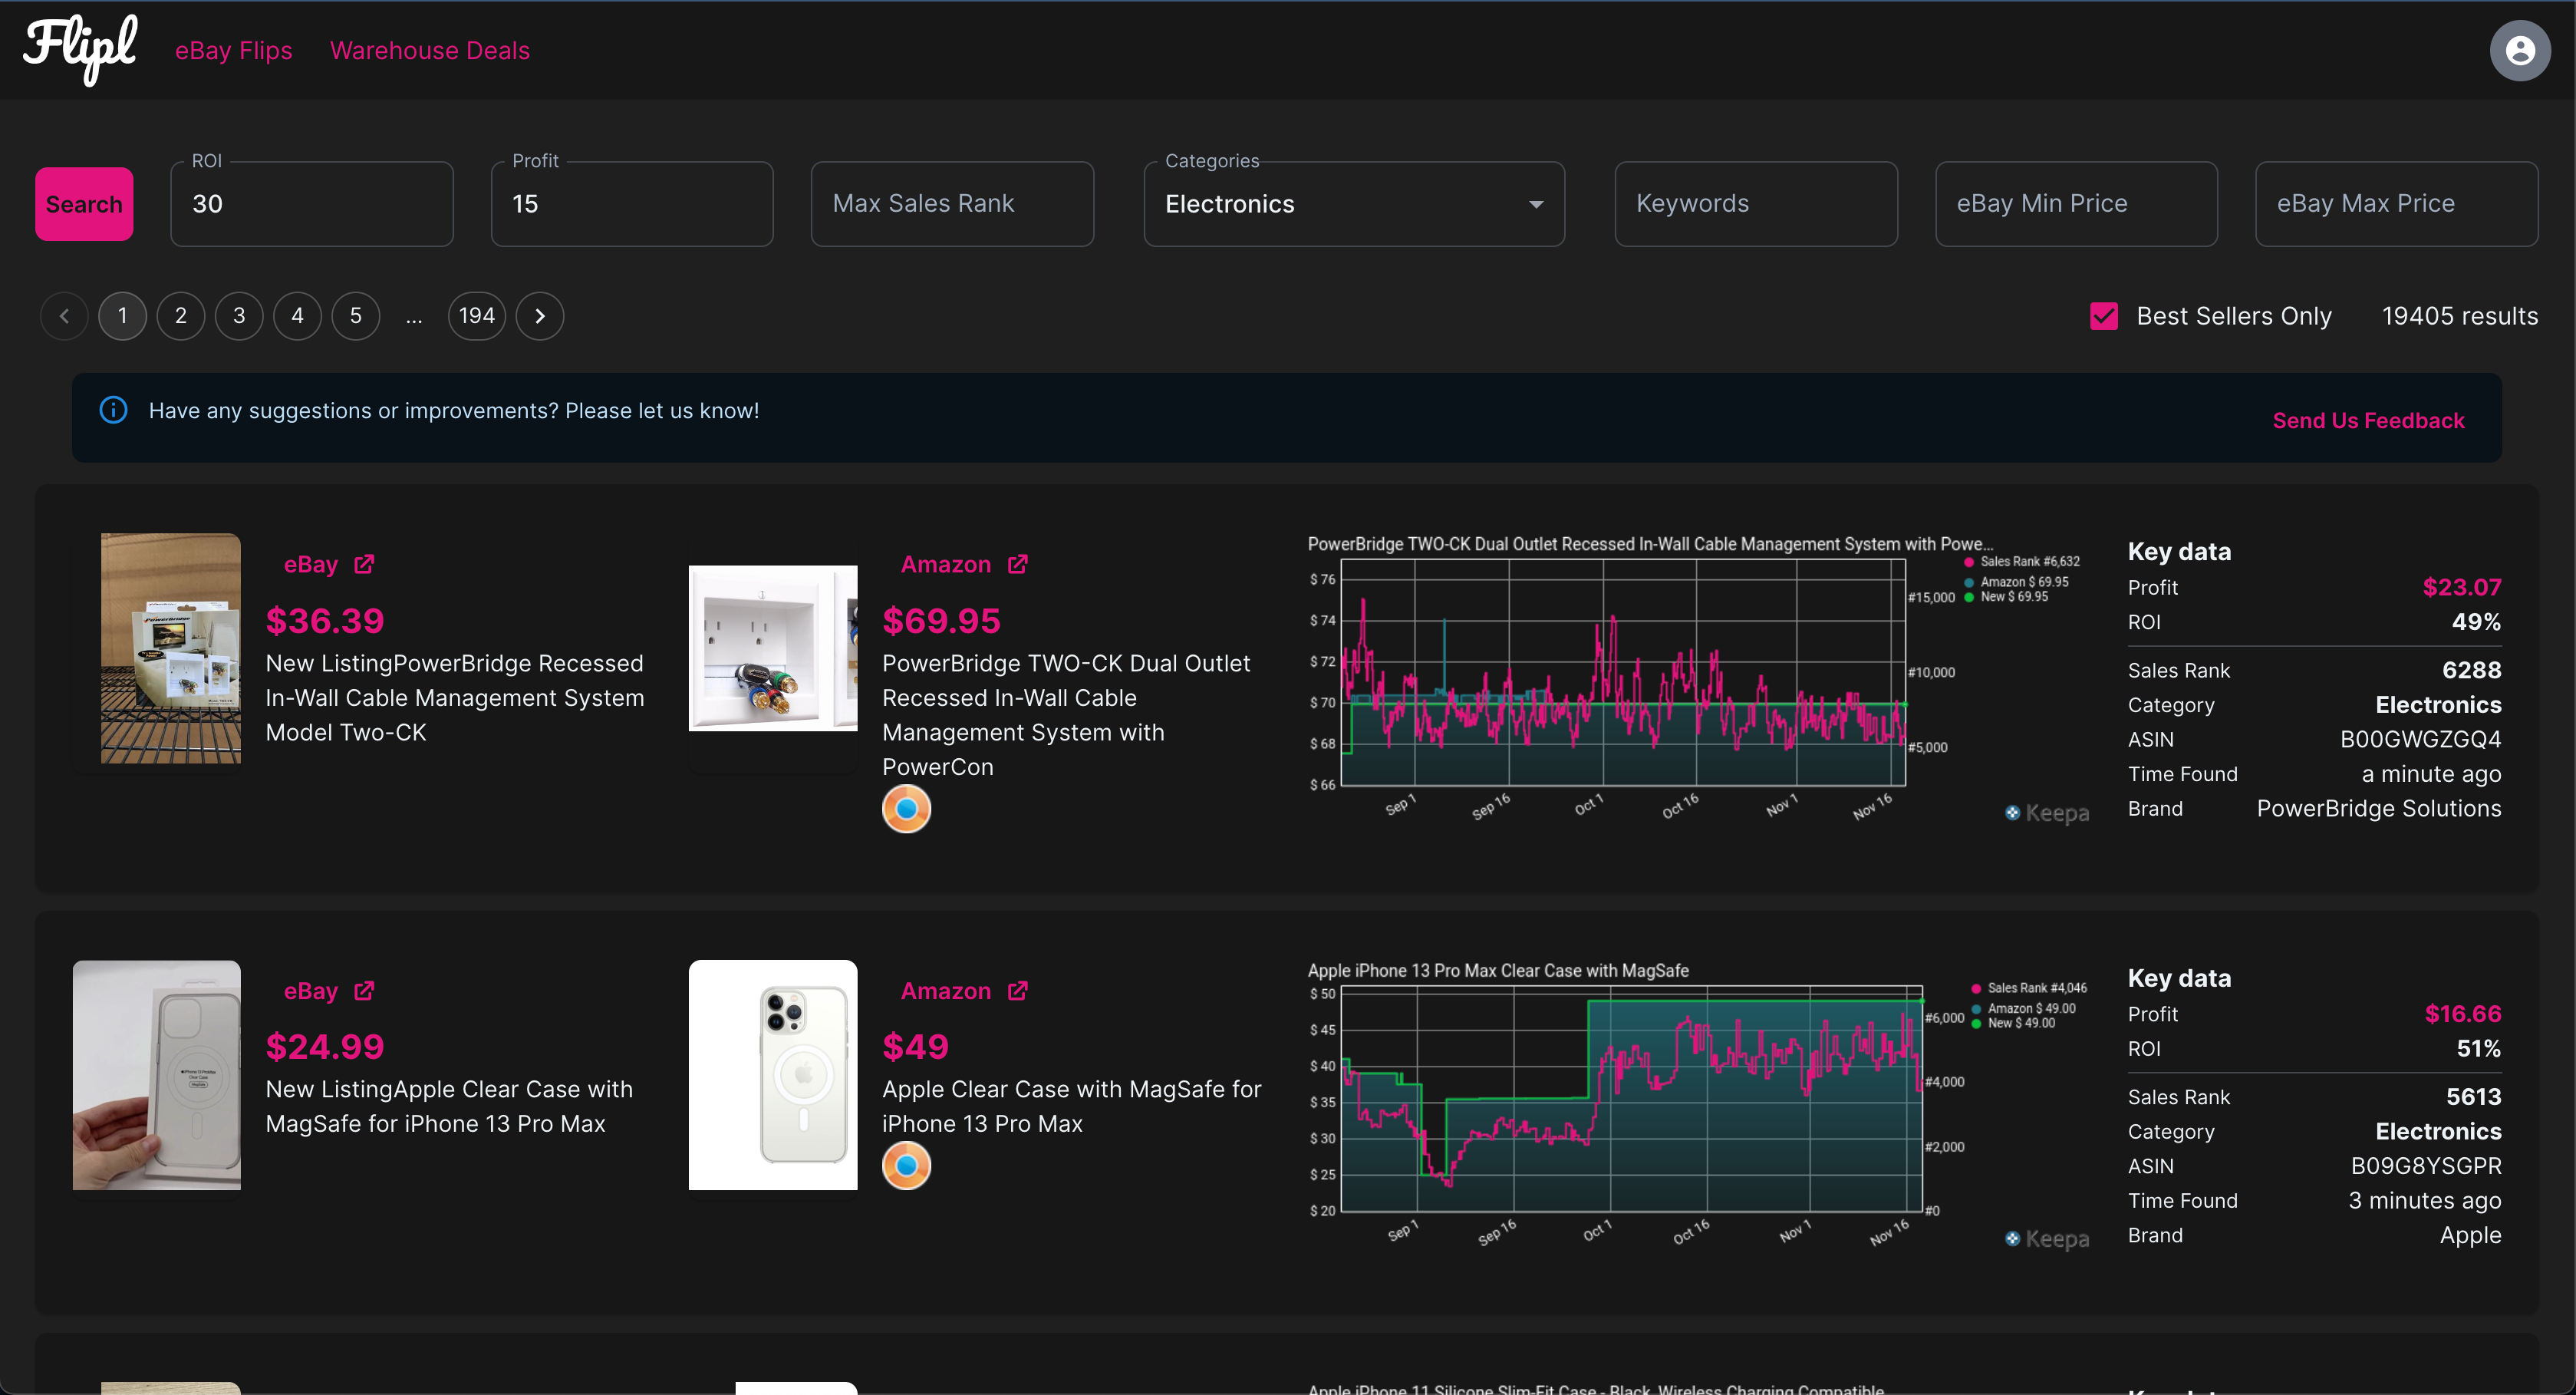Open Amazon external link icon for Apple Clear Case

coord(1017,990)
